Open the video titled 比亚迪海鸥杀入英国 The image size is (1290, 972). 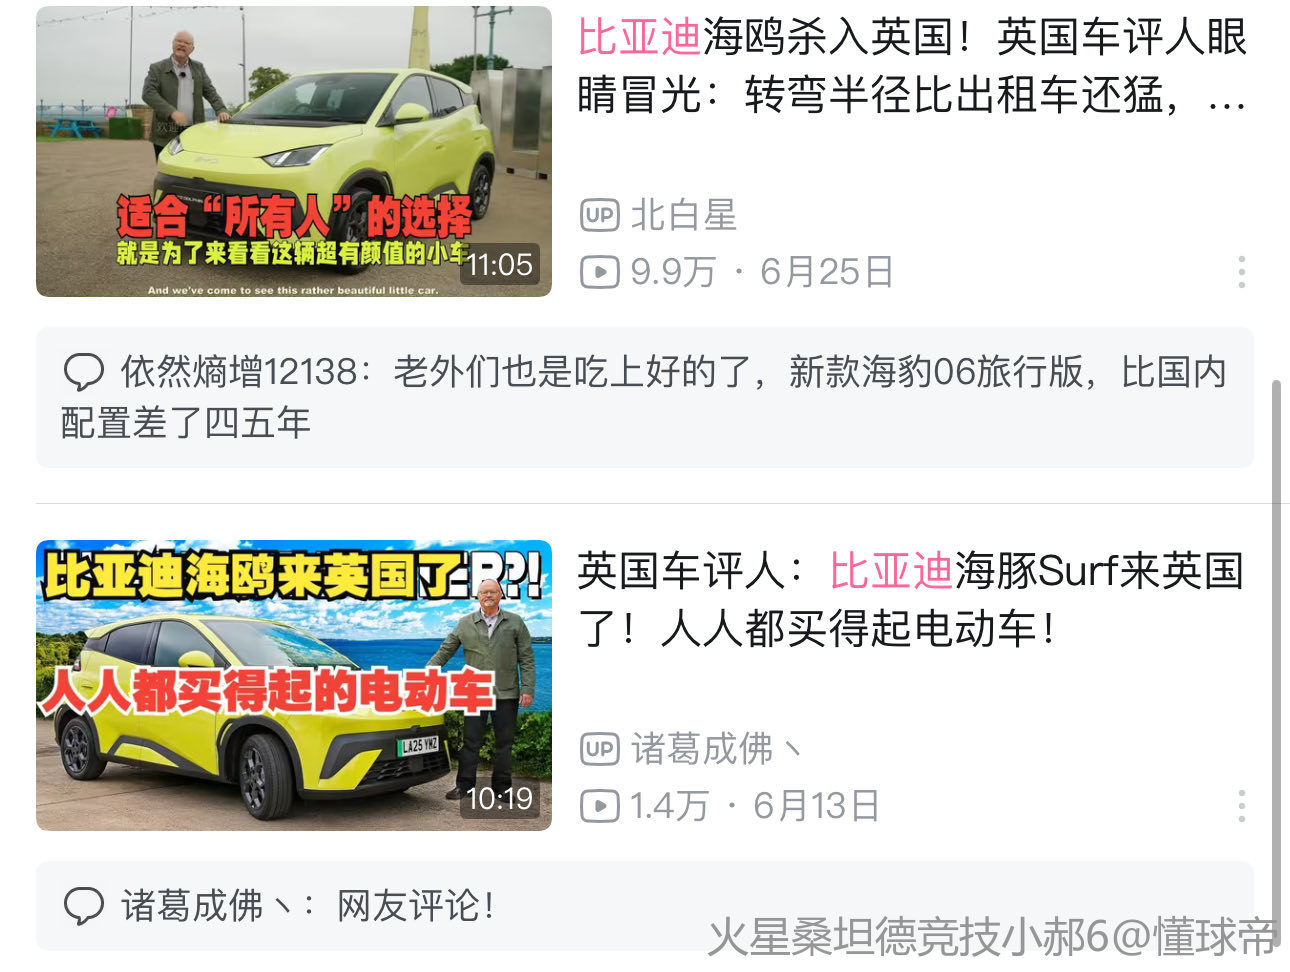point(913,66)
